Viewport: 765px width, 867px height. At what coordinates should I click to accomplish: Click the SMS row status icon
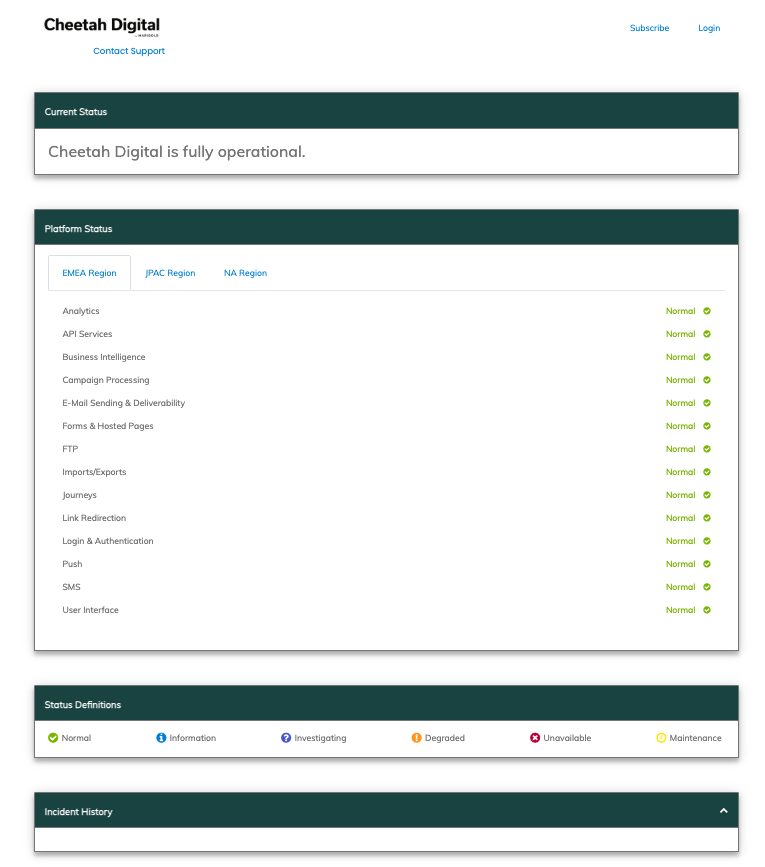click(707, 587)
